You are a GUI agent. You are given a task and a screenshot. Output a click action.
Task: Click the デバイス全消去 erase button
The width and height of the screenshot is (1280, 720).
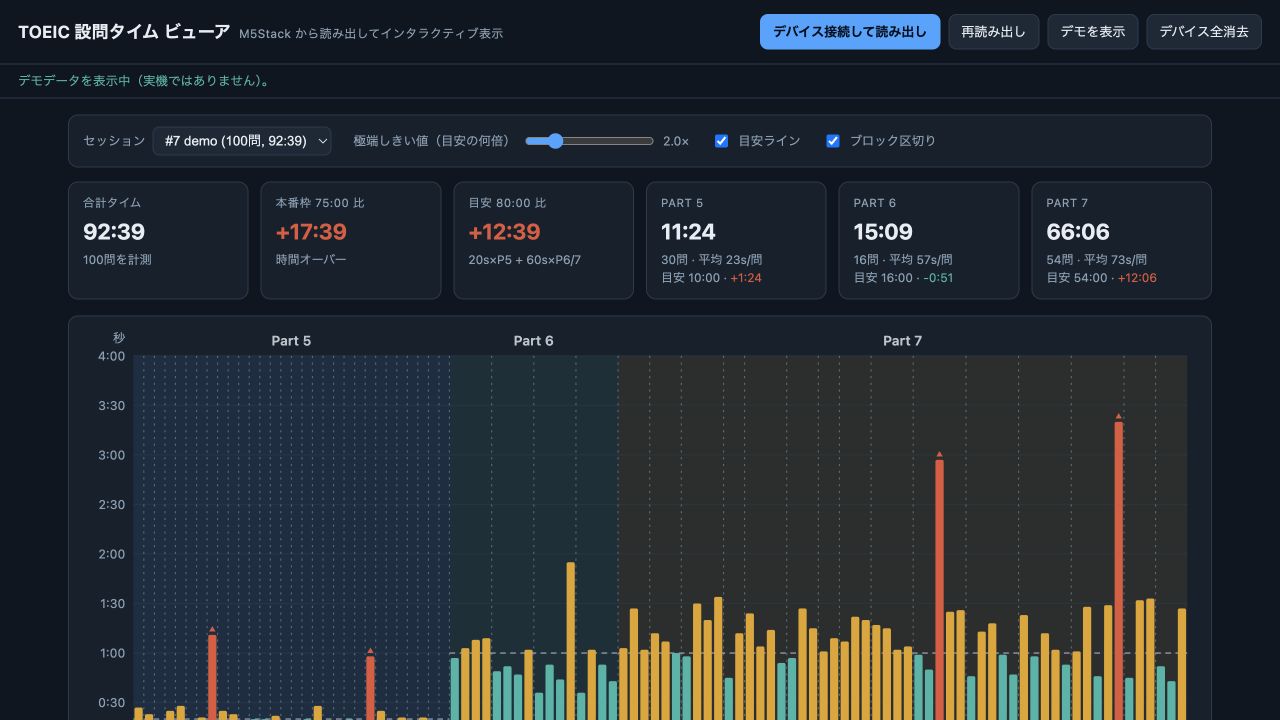click(x=1204, y=32)
